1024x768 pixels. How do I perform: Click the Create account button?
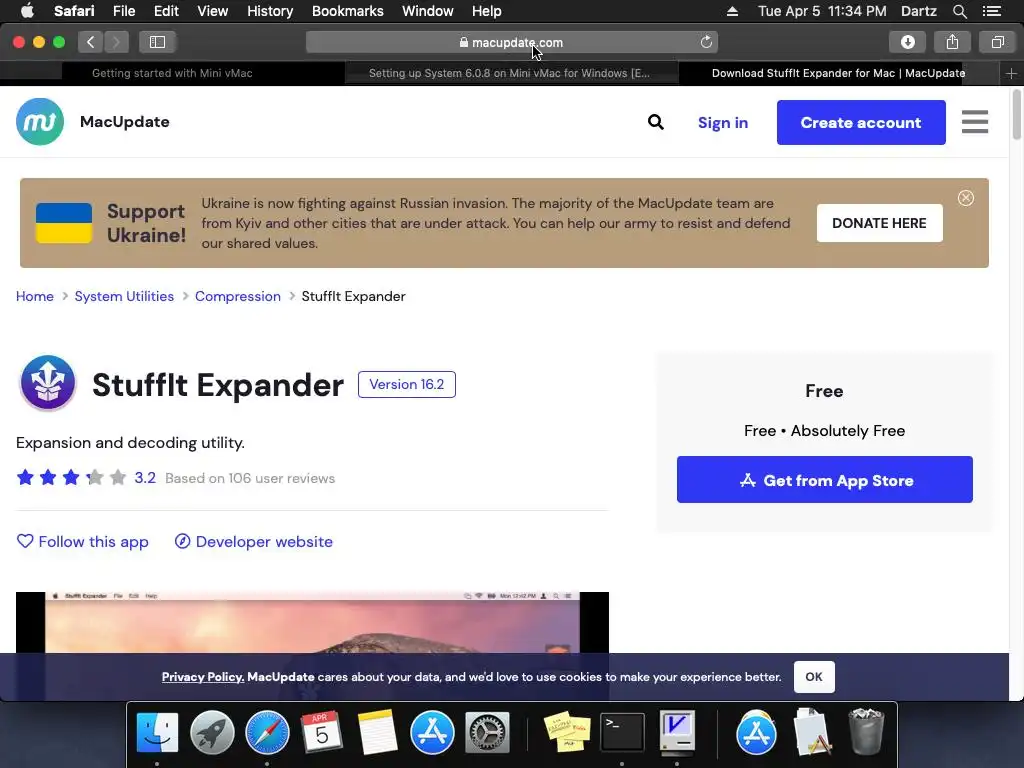click(x=861, y=122)
